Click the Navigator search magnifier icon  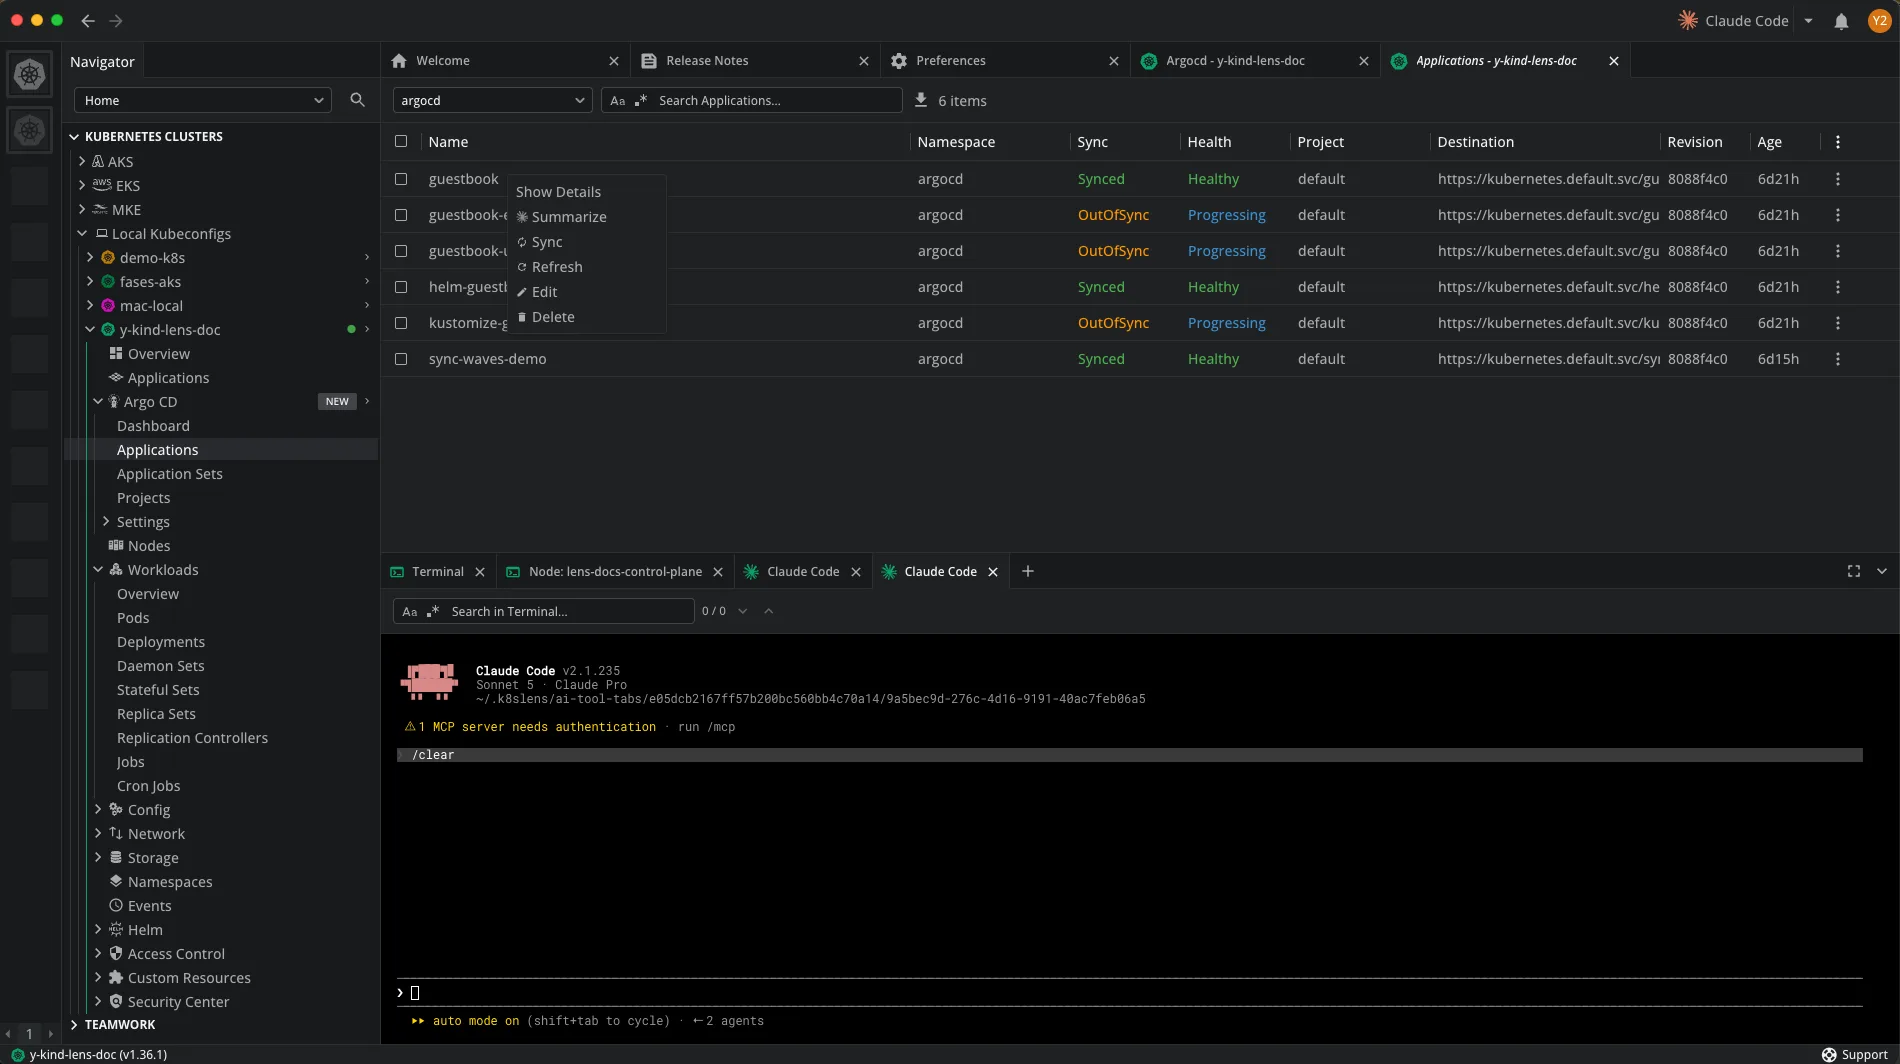click(357, 100)
